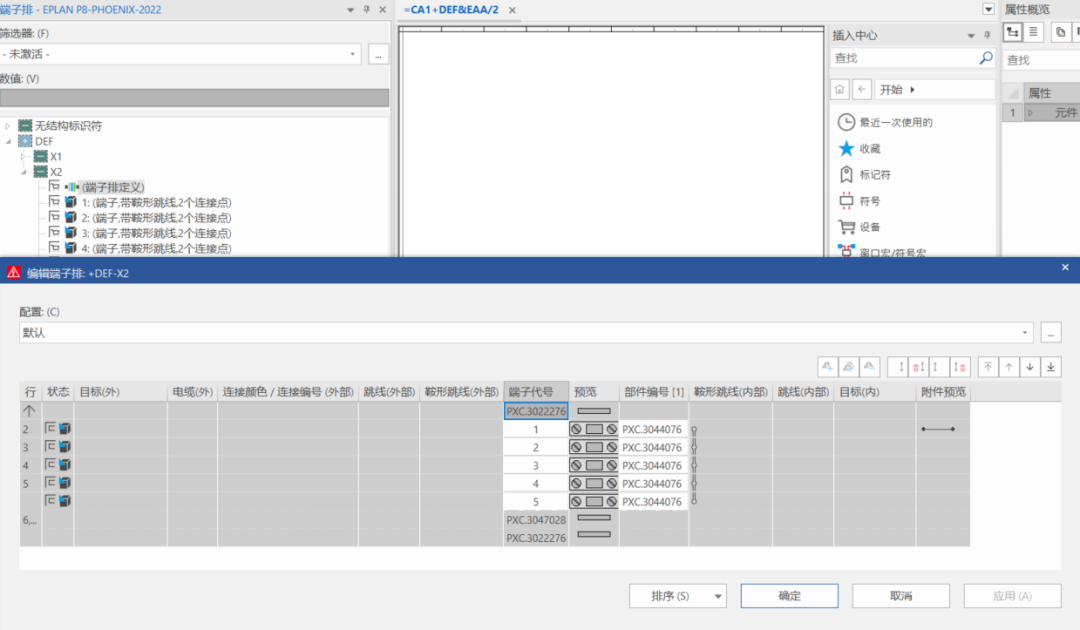This screenshot has width=1080, height=630.
Task: Click terminal designation cell with value 3
Action: (x=536, y=466)
